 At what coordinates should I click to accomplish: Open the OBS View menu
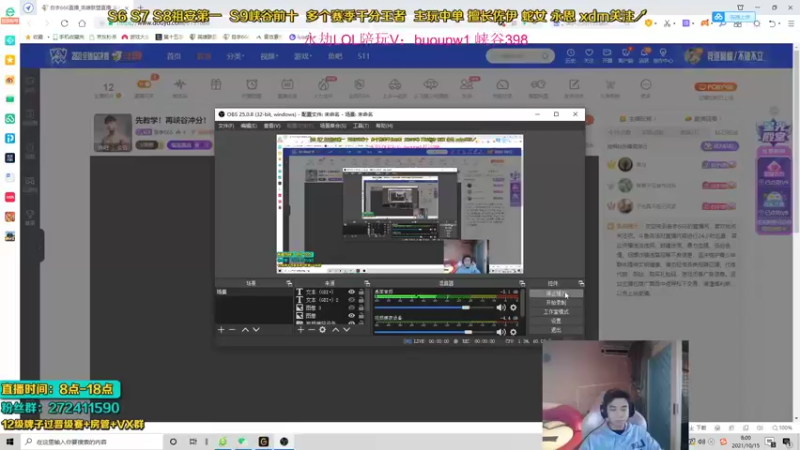coord(272,126)
